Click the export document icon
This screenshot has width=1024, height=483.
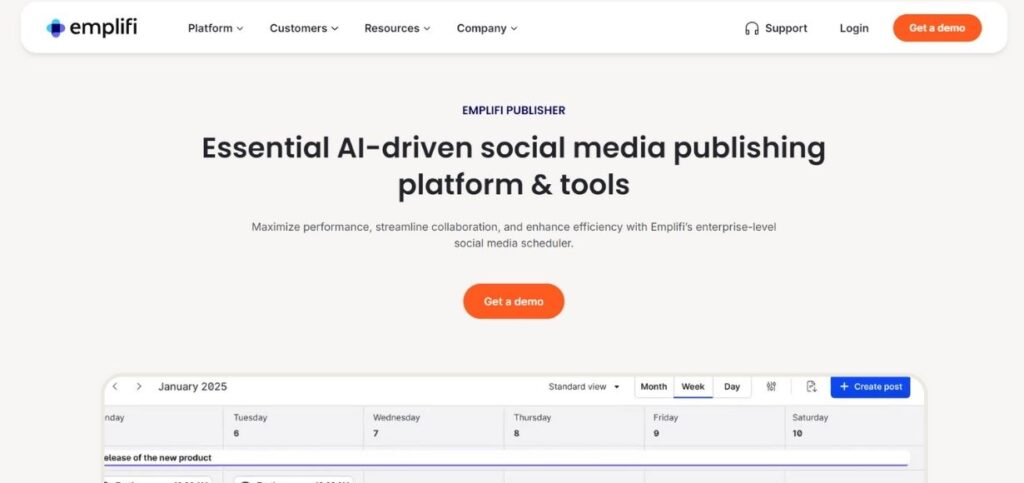pyautogui.click(x=811, y=386)
